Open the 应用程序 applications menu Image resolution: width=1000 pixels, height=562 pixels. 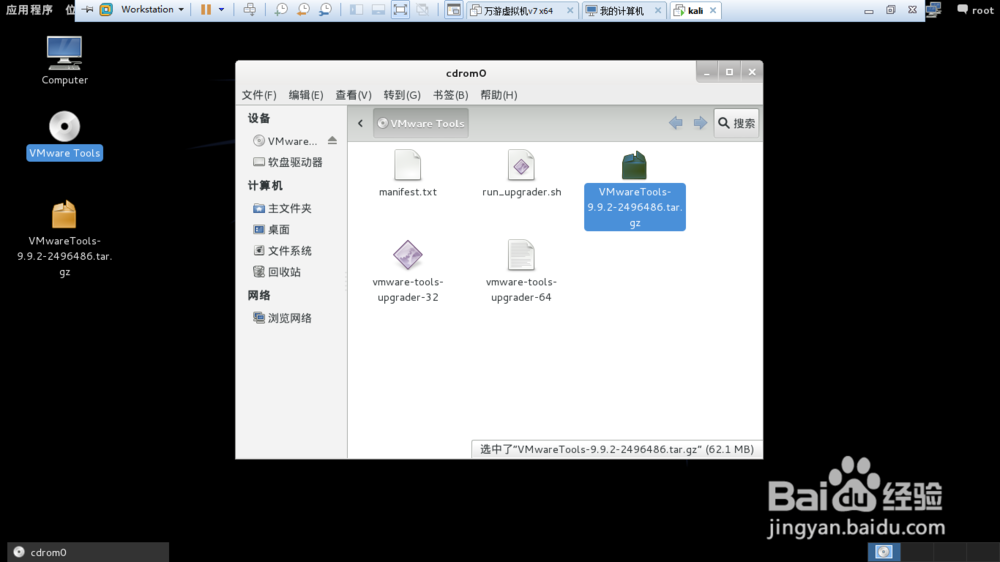coord(29,10)
